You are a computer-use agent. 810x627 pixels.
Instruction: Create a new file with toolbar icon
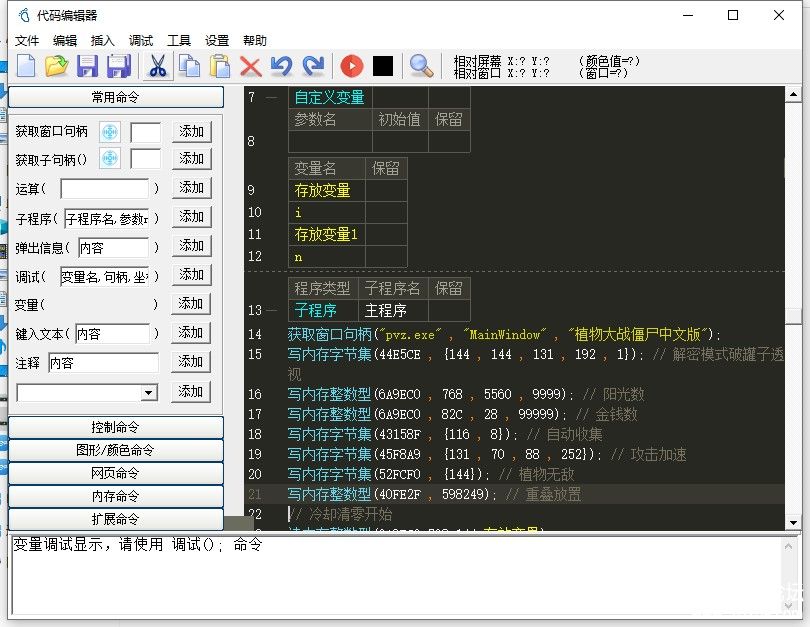pos(26,66)
